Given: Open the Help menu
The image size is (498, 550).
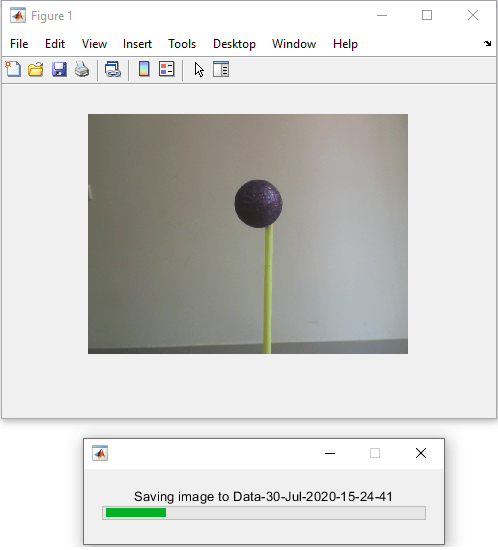Looking at the screenshot, I should point(345,44).
